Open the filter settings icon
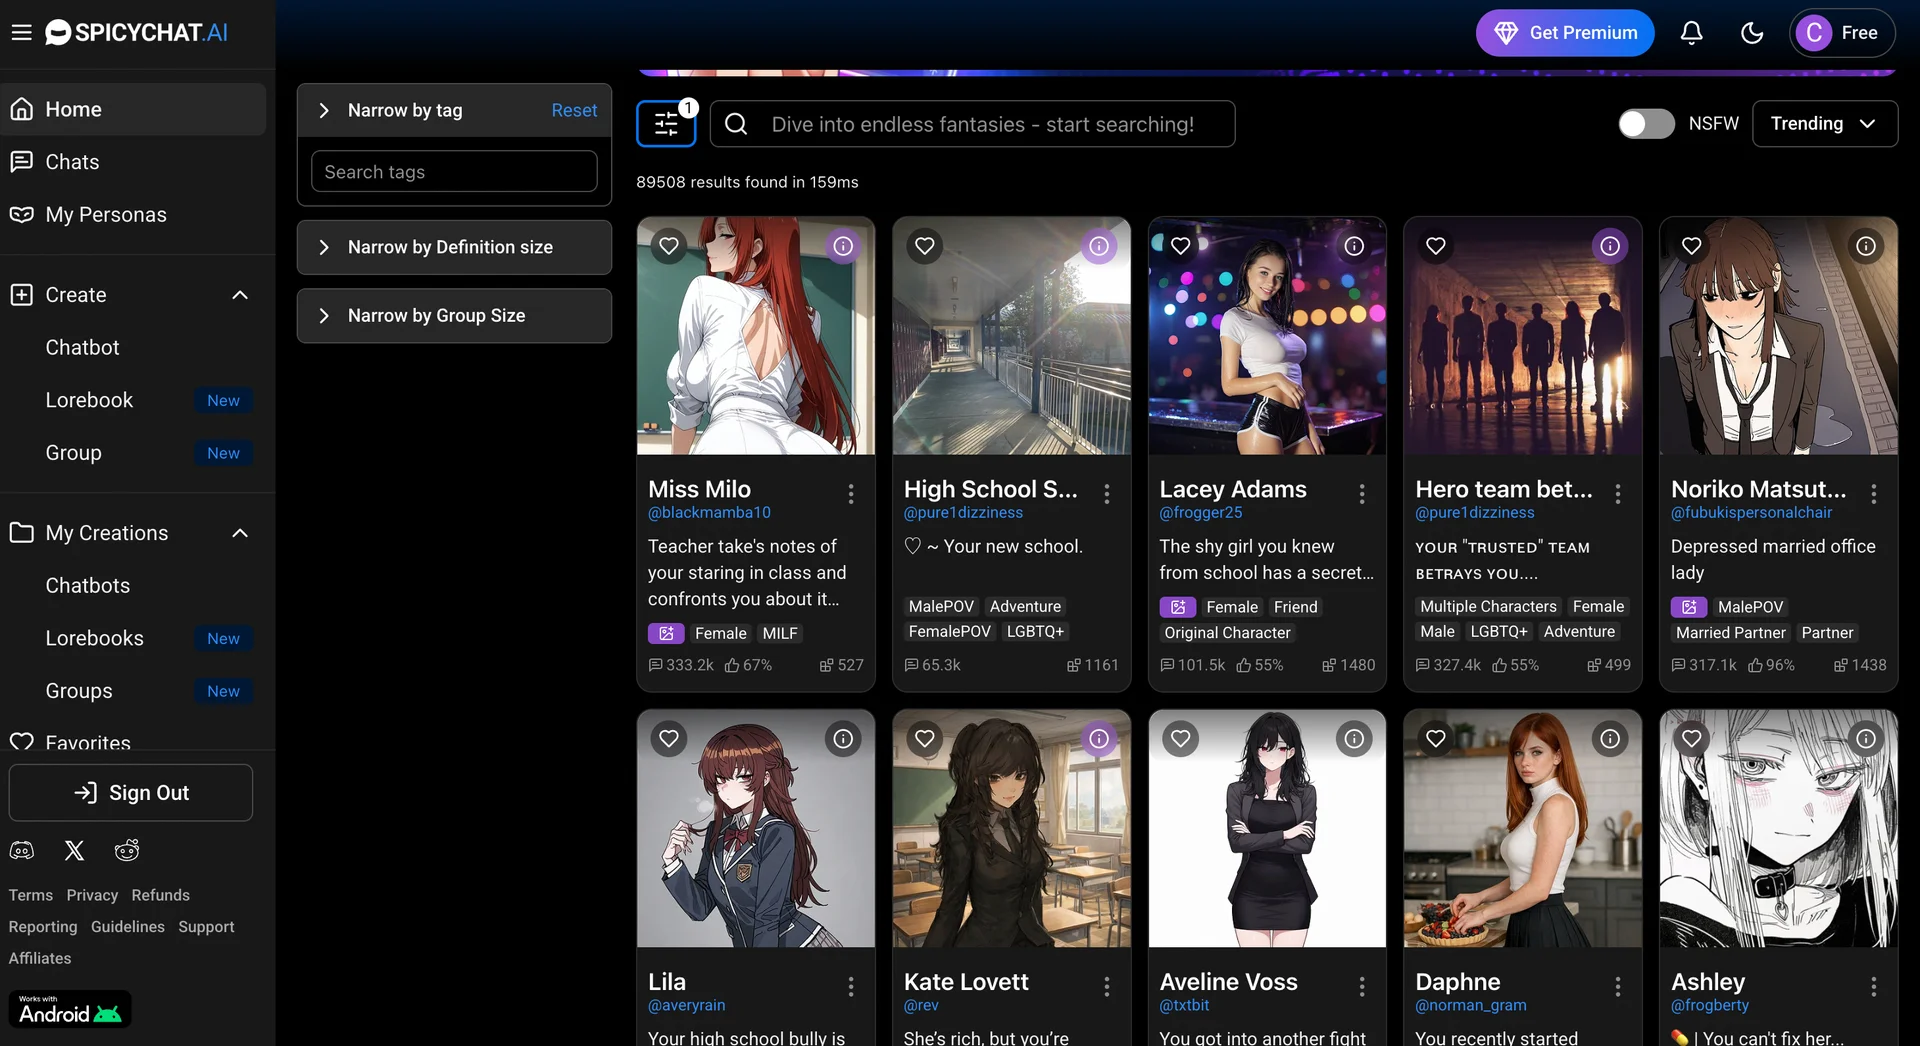Screen dimensions: 1920x1046 tap(666, 124)
